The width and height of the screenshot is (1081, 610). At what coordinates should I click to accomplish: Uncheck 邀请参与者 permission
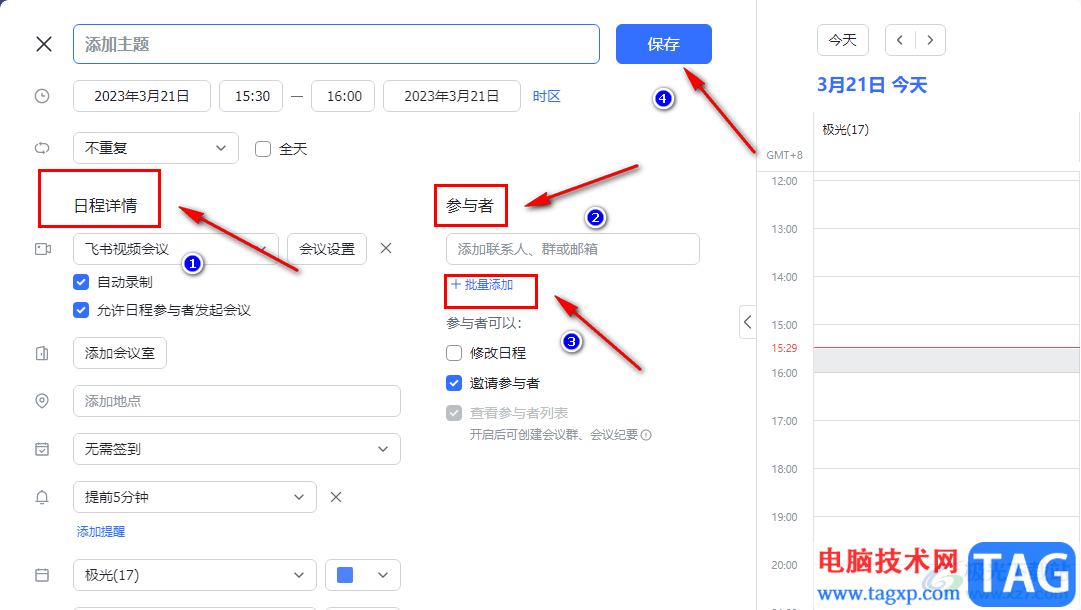[x=454, y=383]
